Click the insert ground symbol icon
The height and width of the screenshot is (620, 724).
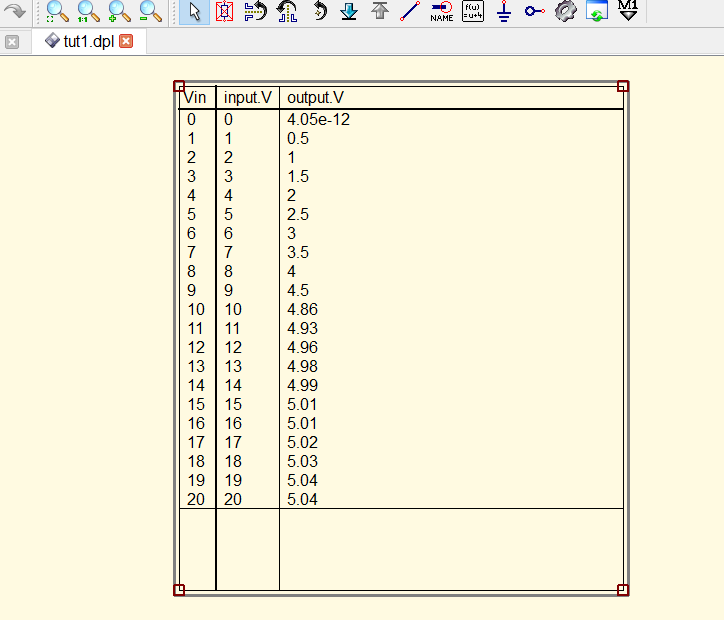click(x=504, y=11)
